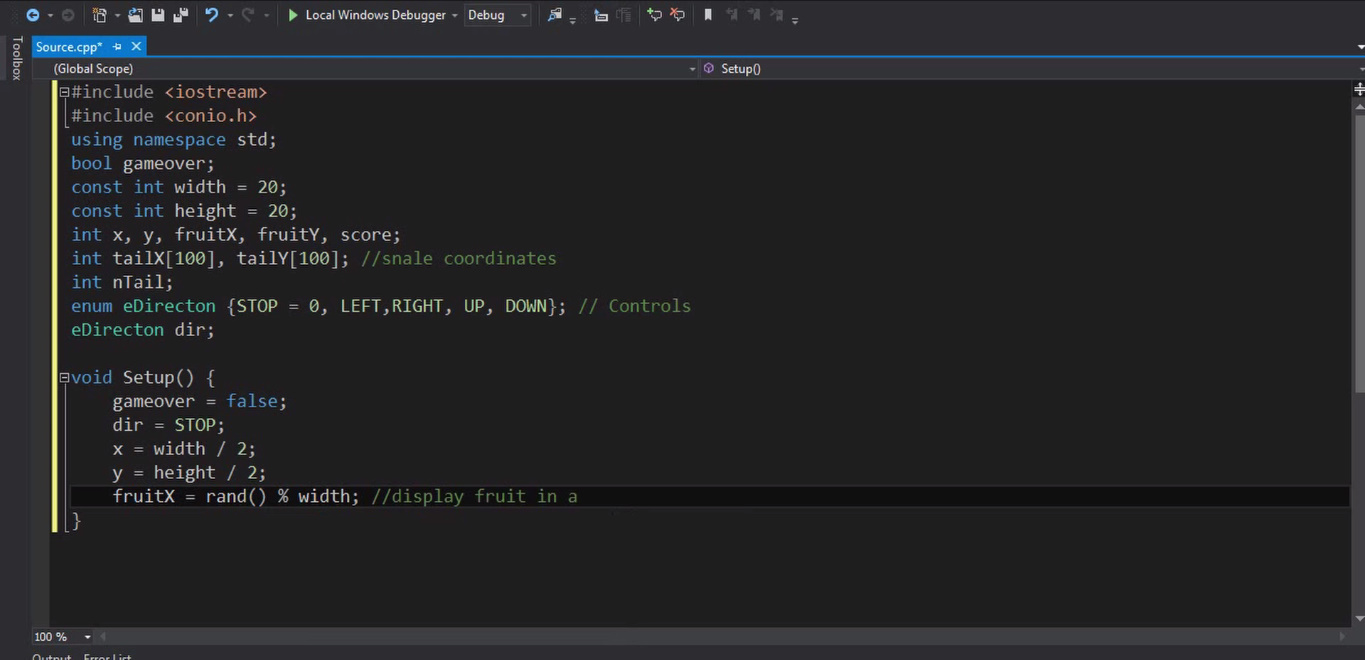1365x660 pixels.
Task: Open the Toolbox panel
Action: (17, 58)
